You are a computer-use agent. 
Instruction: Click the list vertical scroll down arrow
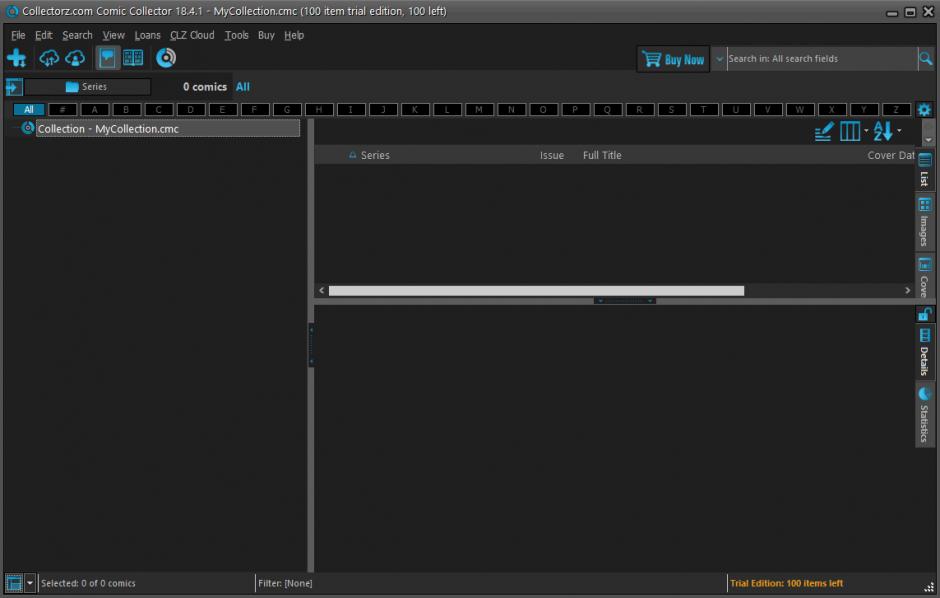(x=928, y=139)
